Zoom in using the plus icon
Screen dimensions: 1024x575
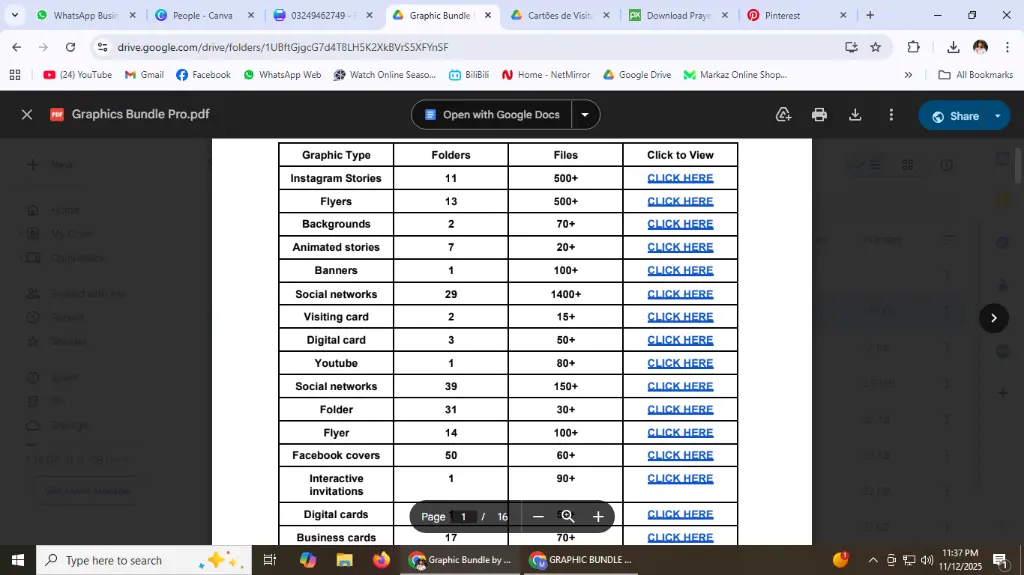point(598,517)
